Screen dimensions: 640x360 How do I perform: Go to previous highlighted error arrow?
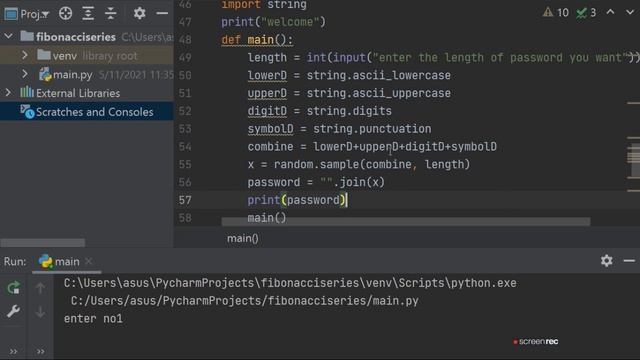pos(611,12)
